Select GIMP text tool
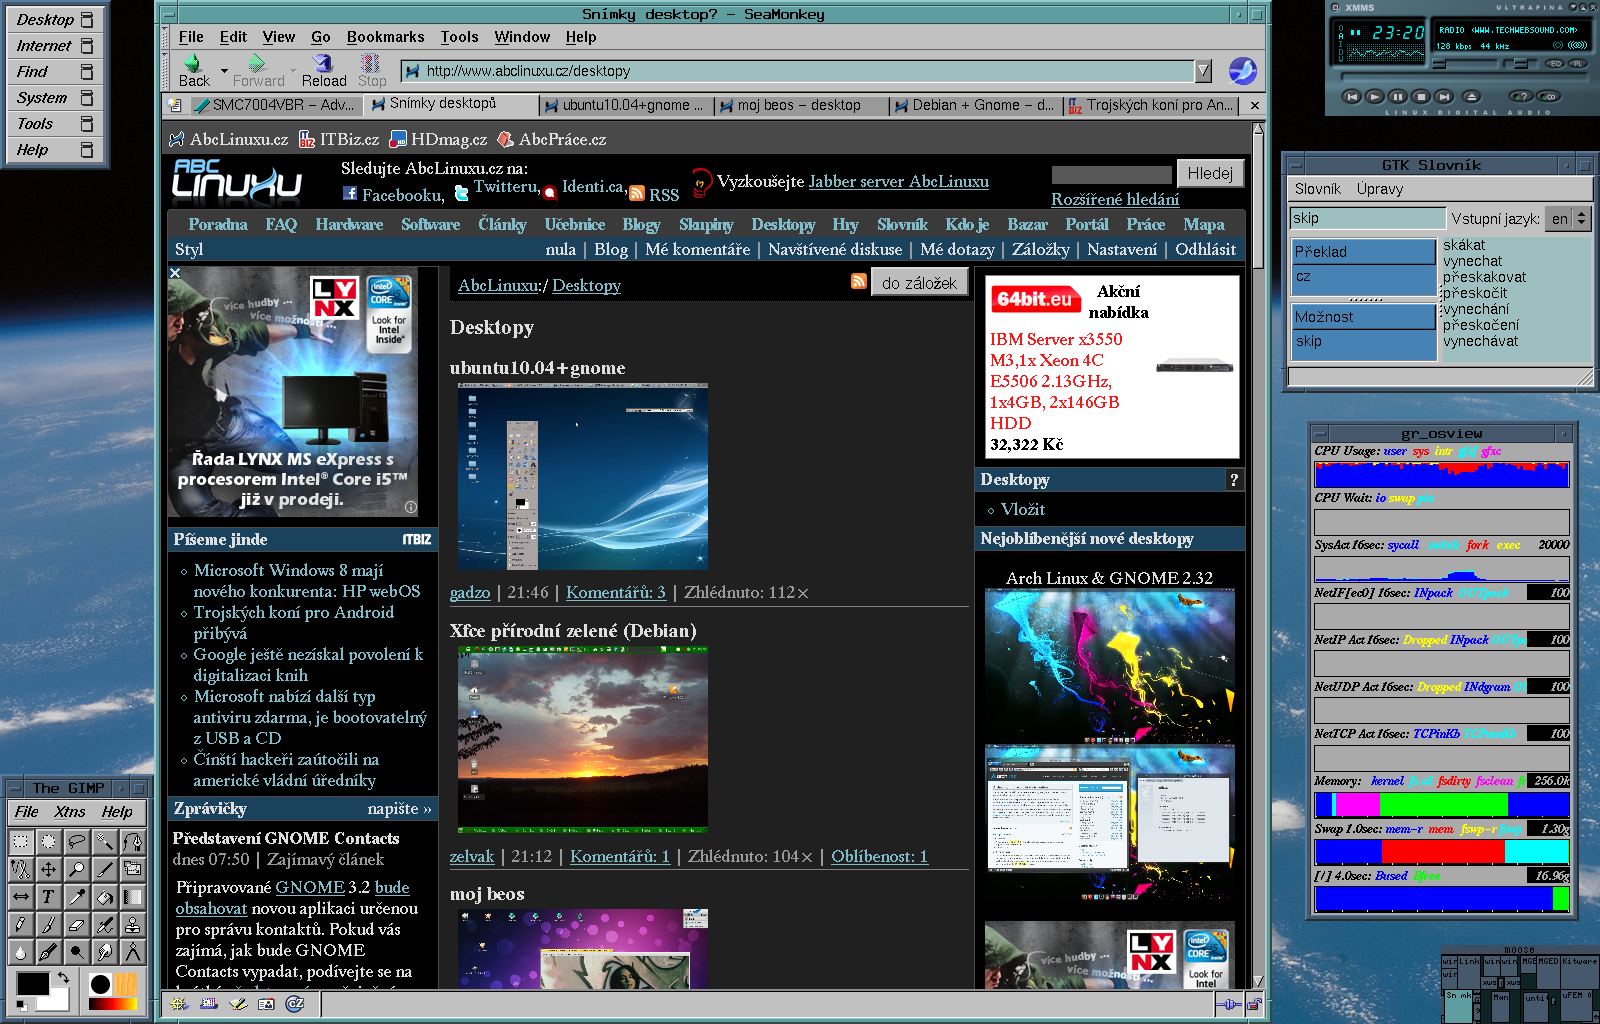The height and width of the screenshot is (1024, 1600). pyautogui.click(x=48, y=897)
